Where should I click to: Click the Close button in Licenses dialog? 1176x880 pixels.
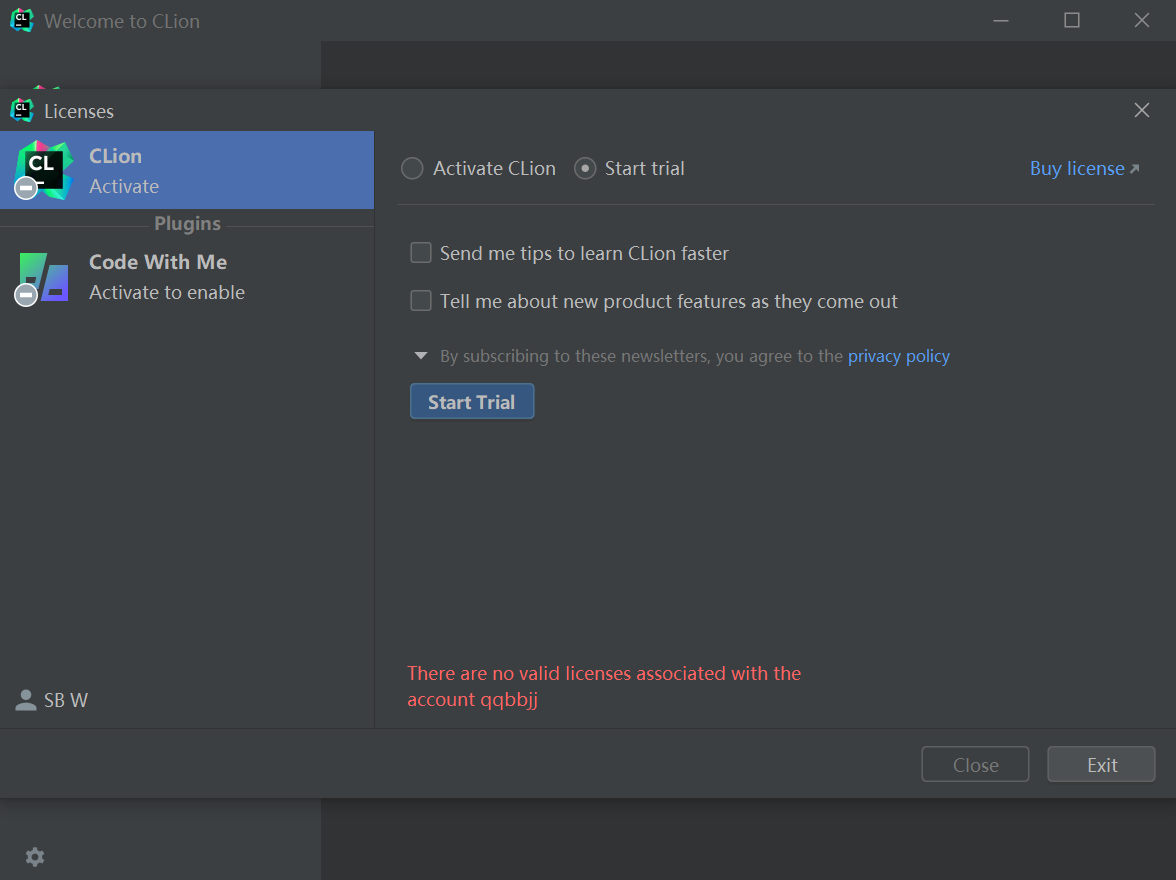[975, 764]
